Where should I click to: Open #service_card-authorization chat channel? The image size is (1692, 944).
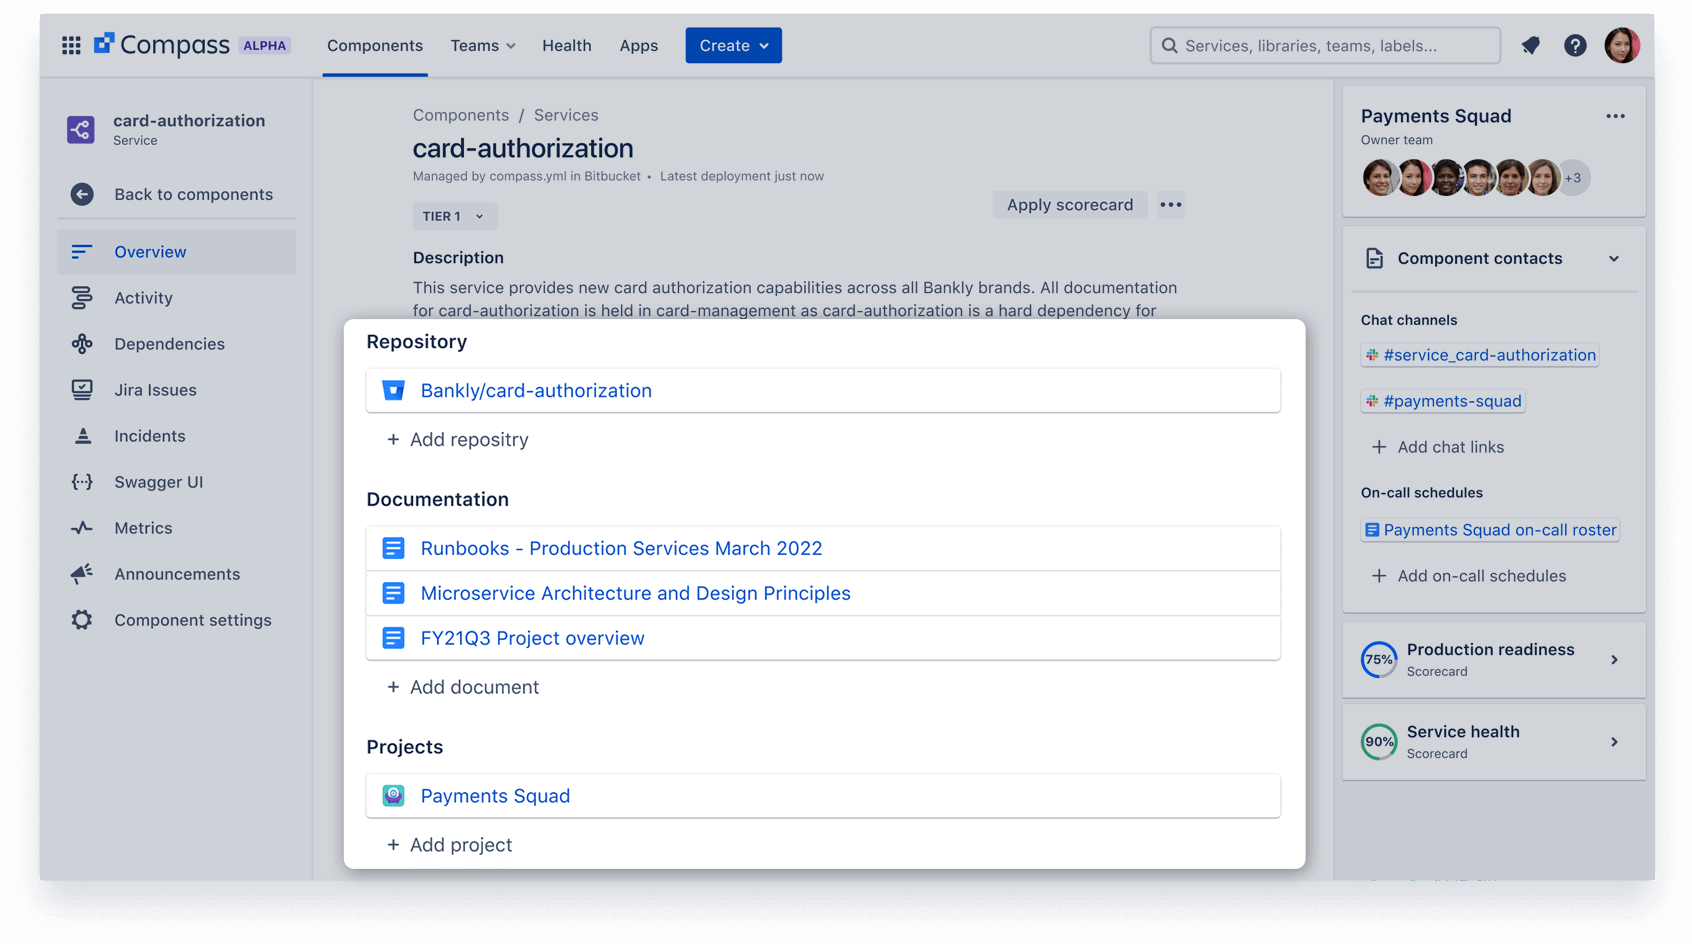[x=1480, y=355]
